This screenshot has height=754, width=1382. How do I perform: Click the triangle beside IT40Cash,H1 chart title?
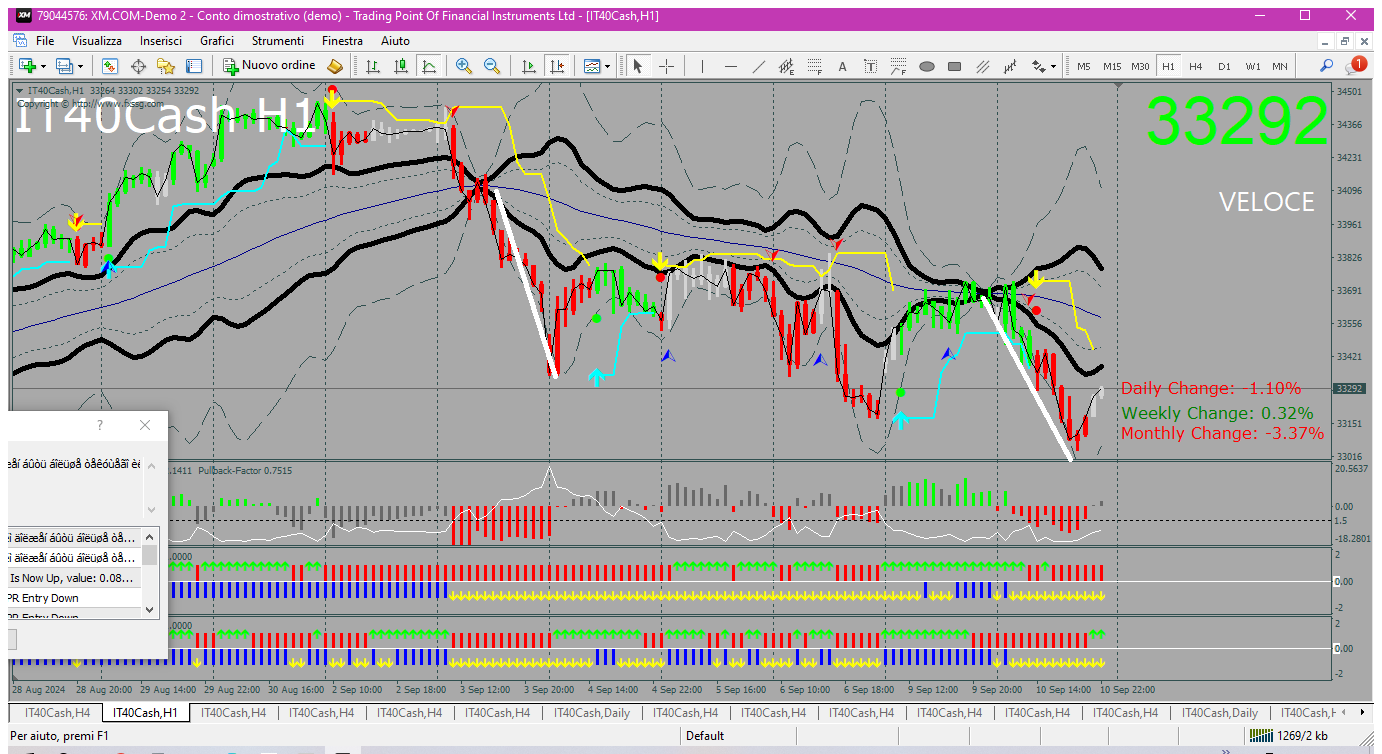click(20, 91)
